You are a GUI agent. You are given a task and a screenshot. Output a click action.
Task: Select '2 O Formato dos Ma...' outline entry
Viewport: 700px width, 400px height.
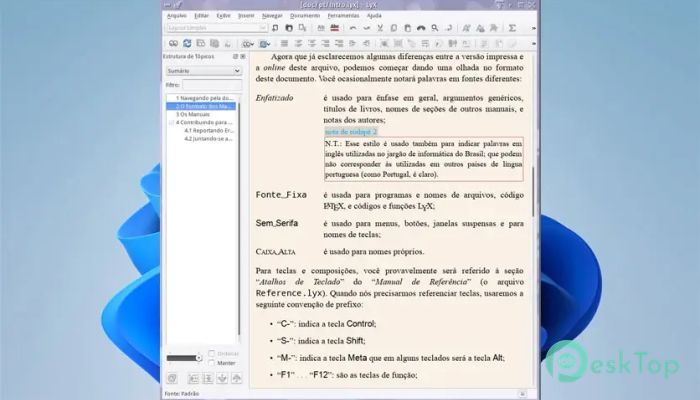click(201, 106)
